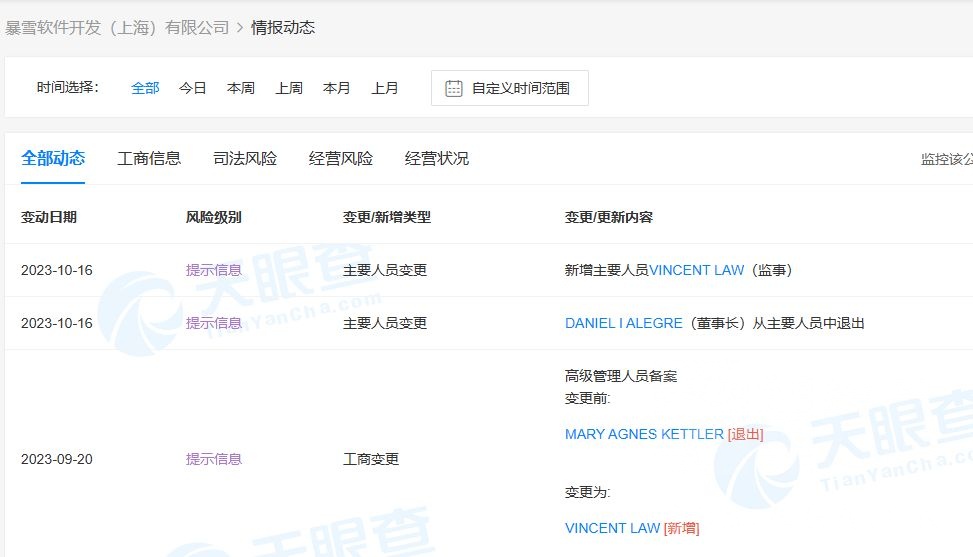Click 提示信息 in the DANIEL I ALEGRE row

pyautogui.click(x=213, y=323)
